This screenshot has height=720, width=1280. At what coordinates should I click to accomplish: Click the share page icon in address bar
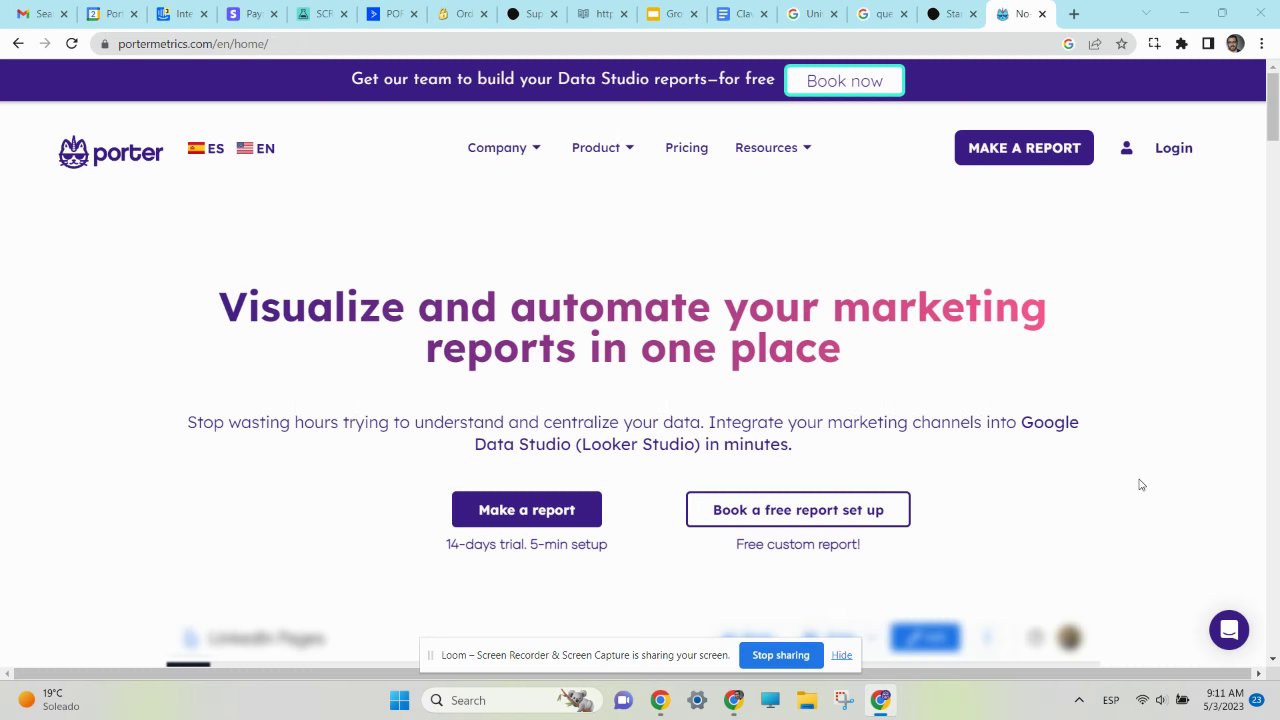coord(1095,44)
